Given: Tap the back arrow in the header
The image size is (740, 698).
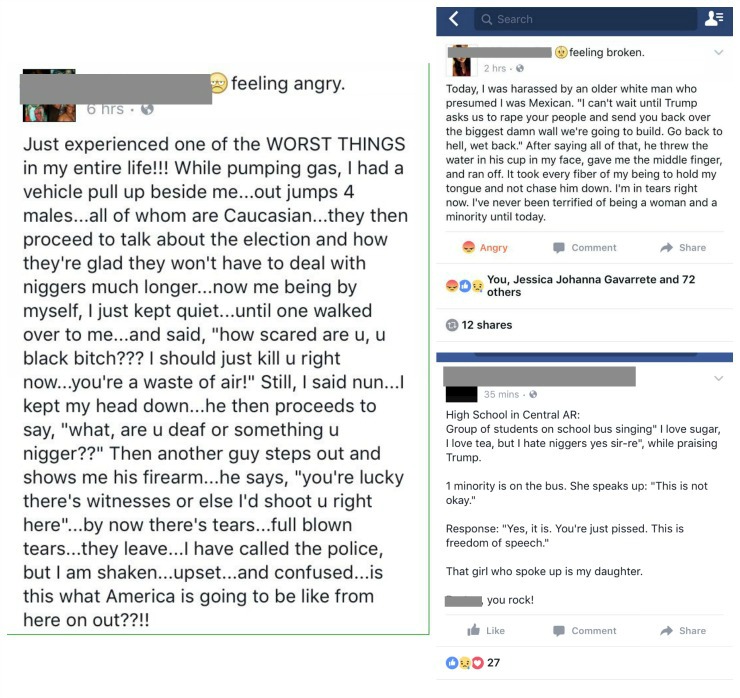Looking at the screenshot, I should [453, 19].
